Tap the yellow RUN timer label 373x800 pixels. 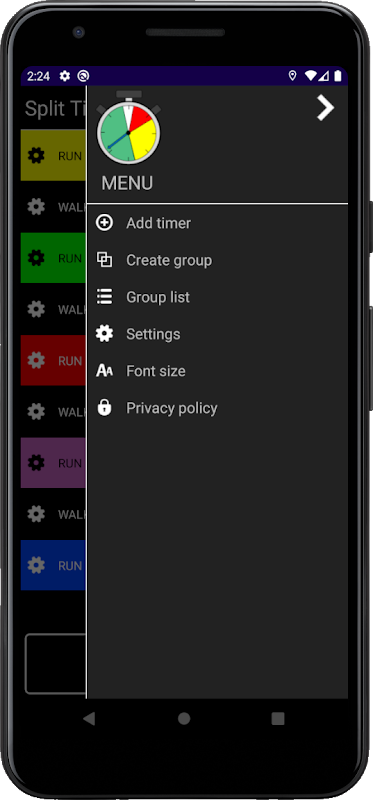pyautogui.click(x=70, y=156)
